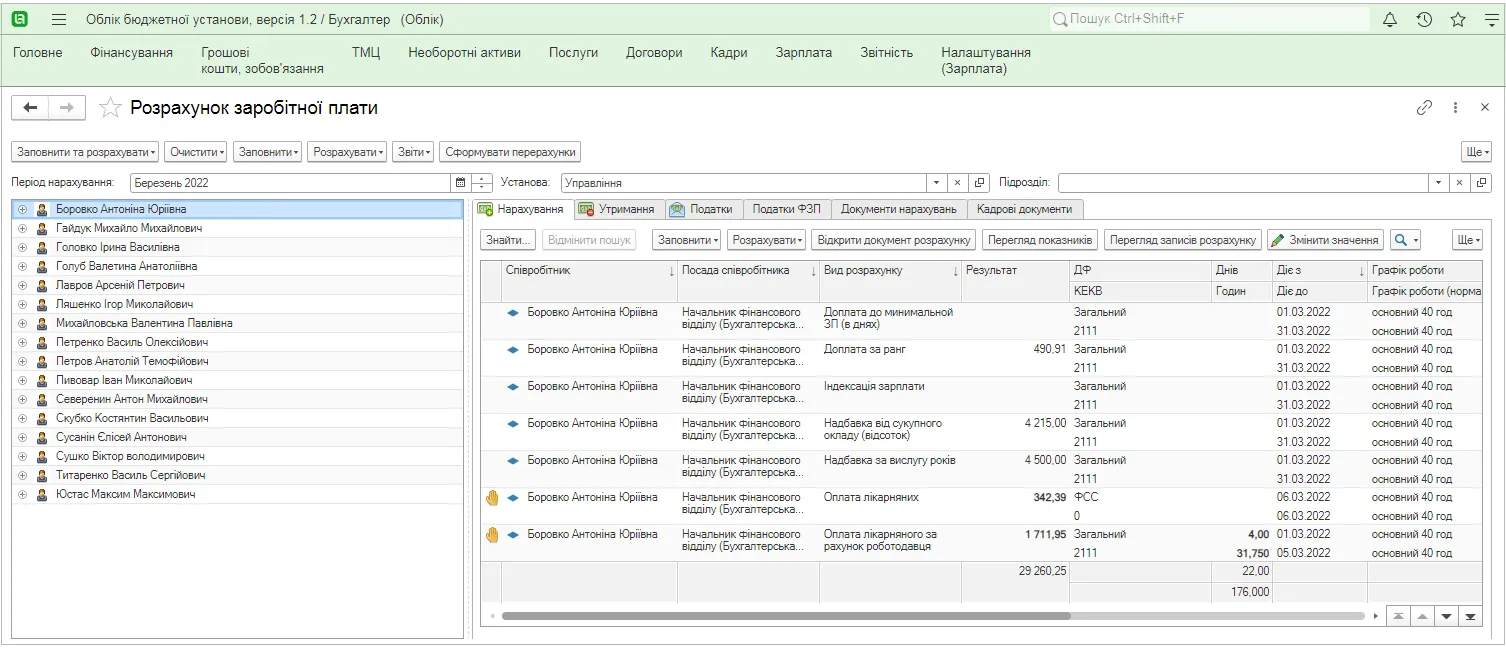Viewport: 1506px width, 648px height.
Task: Clear the Установа field
Action: click(957, 183)
